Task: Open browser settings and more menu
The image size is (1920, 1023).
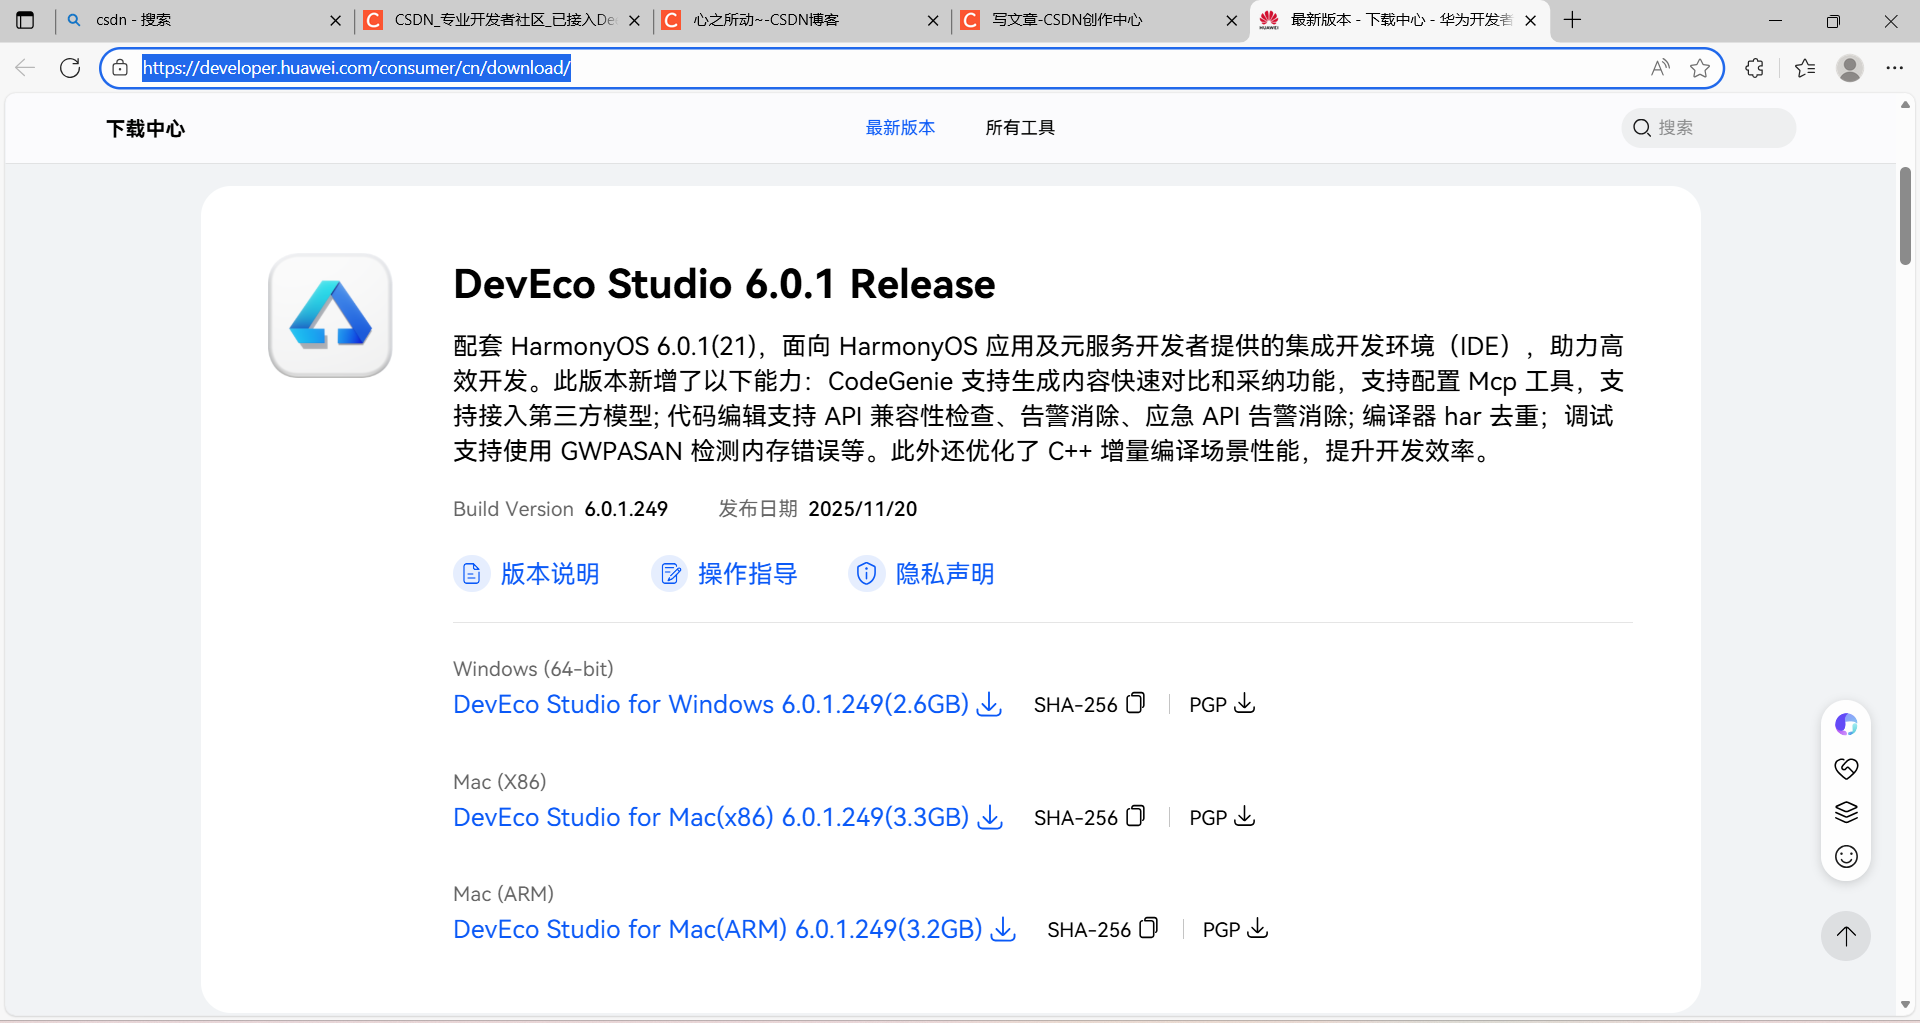Action: 1895,68
